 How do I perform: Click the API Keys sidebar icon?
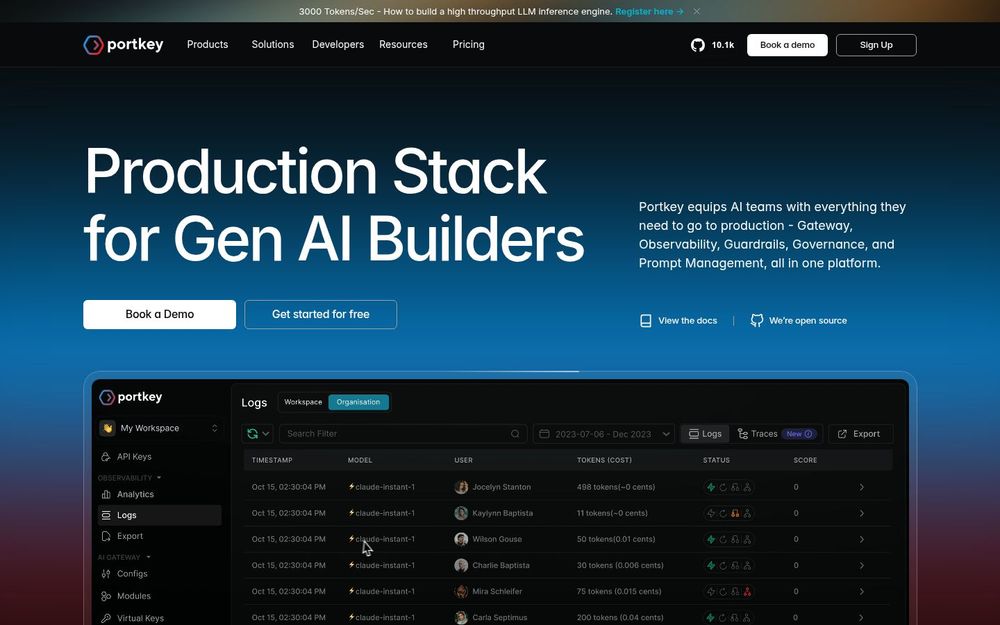[106, 457]
